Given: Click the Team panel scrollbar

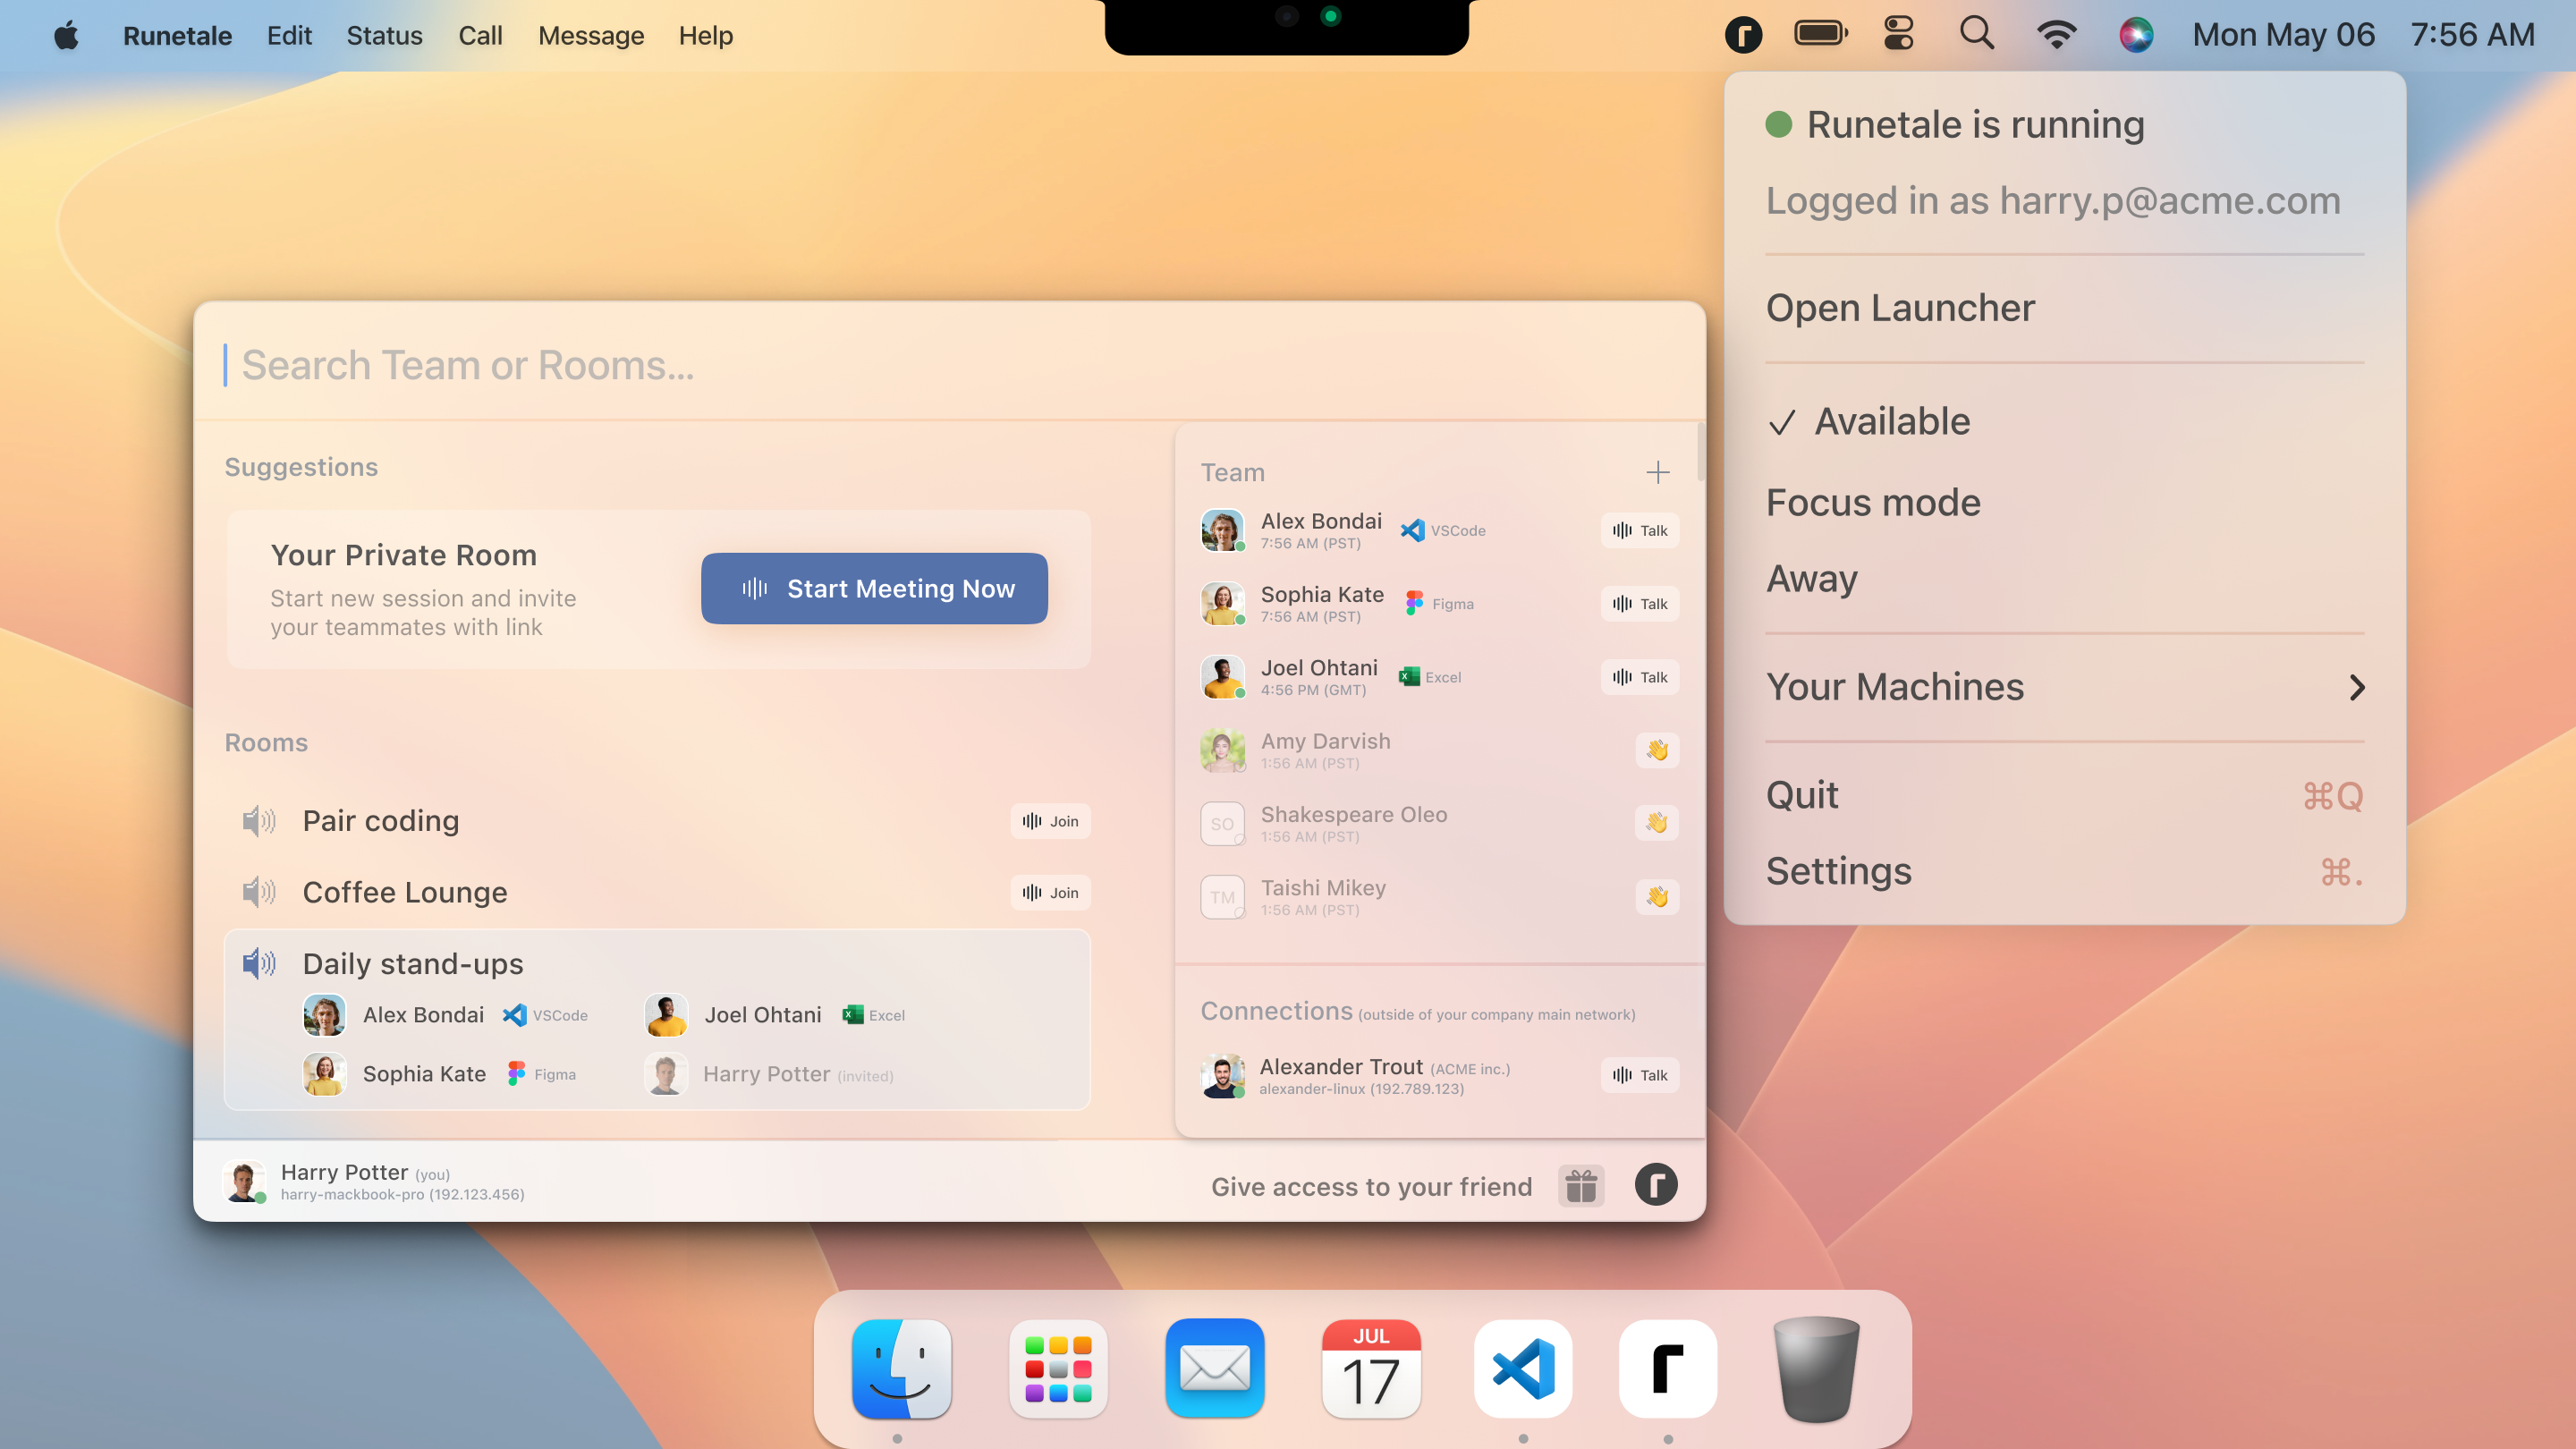Looking at the screenshot, I should point(1700,452).
